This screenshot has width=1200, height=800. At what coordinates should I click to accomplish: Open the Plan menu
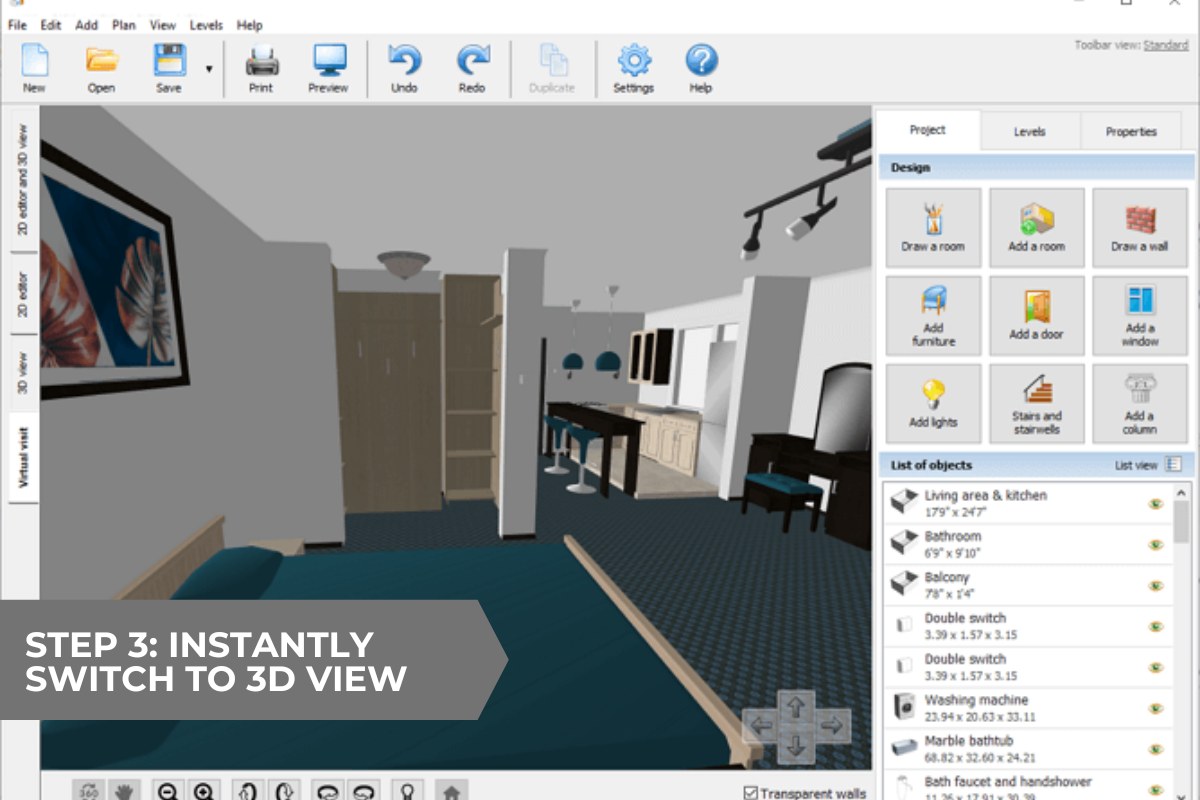click(123, 25)
